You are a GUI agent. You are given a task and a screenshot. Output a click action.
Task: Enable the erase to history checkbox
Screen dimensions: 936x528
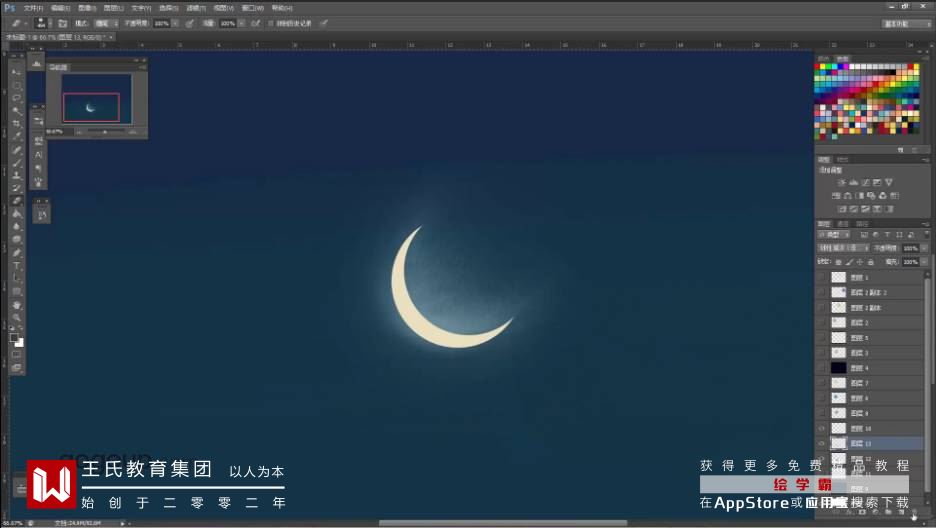(x=270, y=23)
